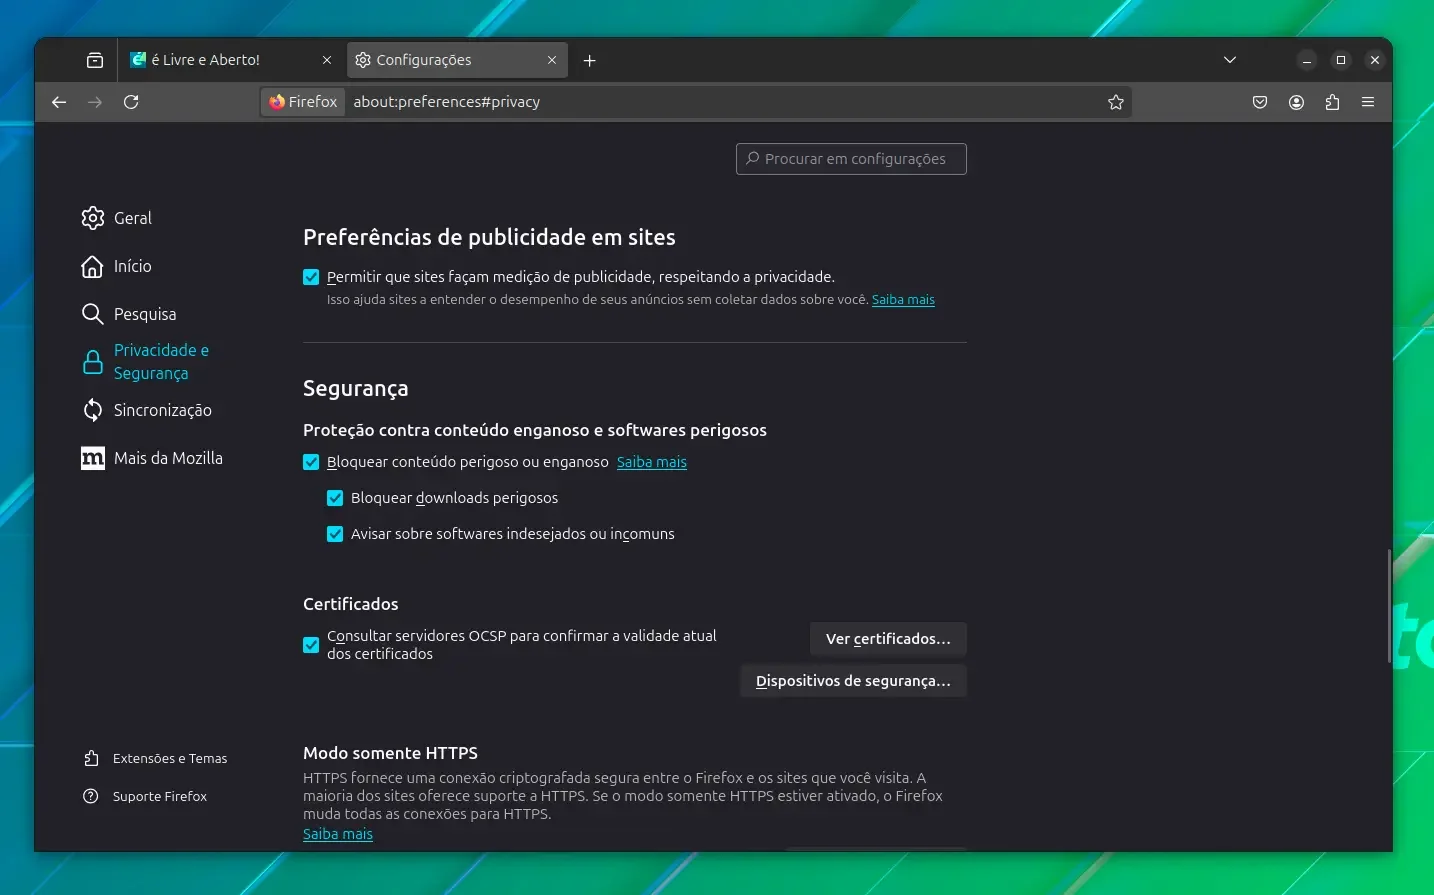Open Saiba mais link beside Bloquear conteúdo perigoso
This screenshot has width=1434, height=895.
[x=652, y=462]
